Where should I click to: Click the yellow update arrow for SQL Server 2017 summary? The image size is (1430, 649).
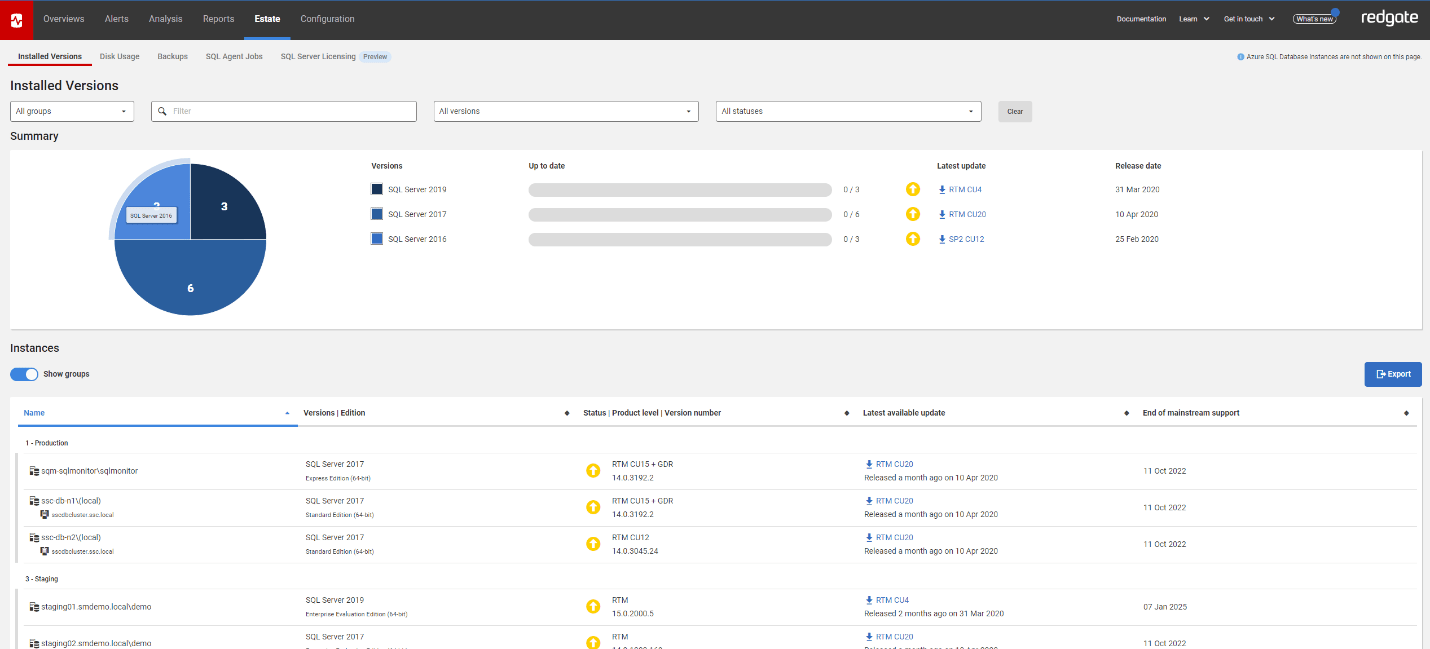tap(912, 214)
